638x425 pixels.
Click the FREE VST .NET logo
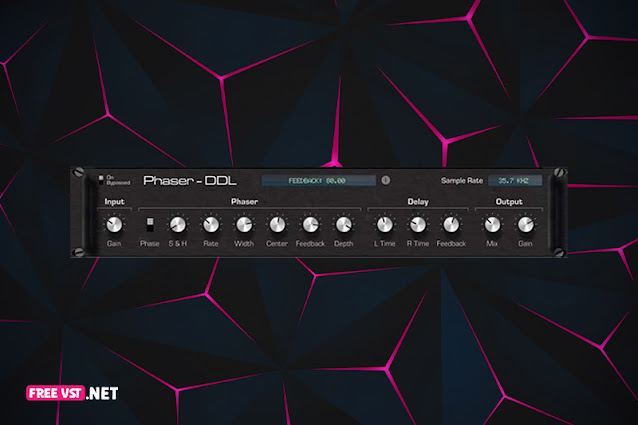tap(72, 393)
